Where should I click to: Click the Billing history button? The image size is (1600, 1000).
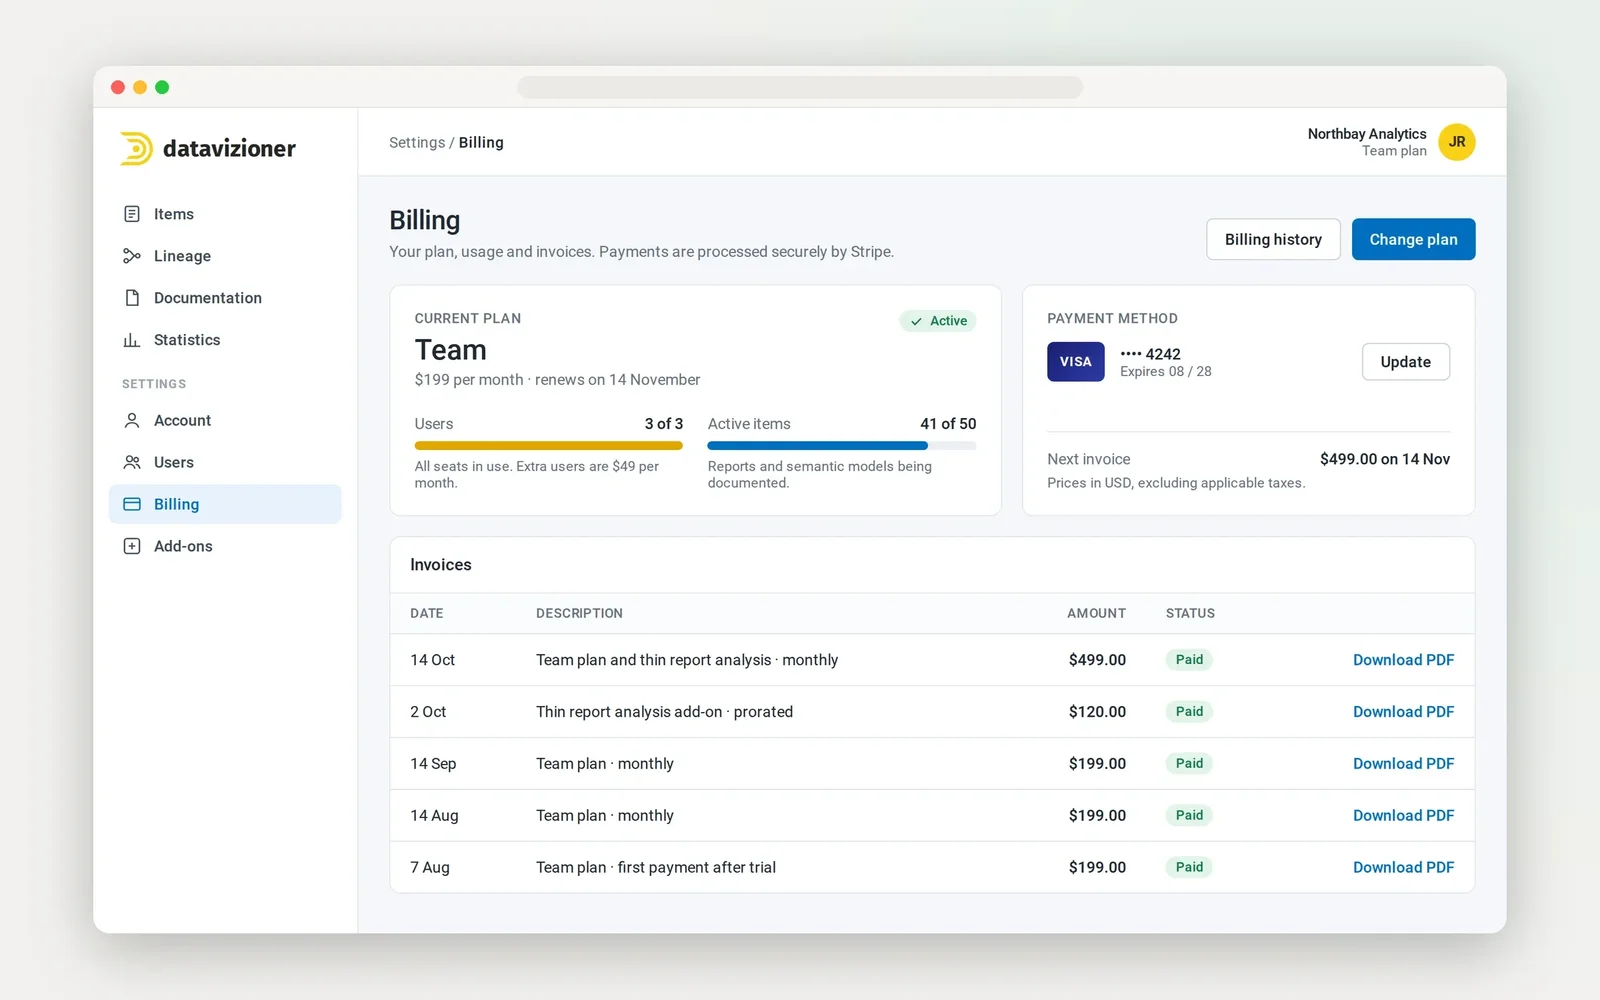1273,239
